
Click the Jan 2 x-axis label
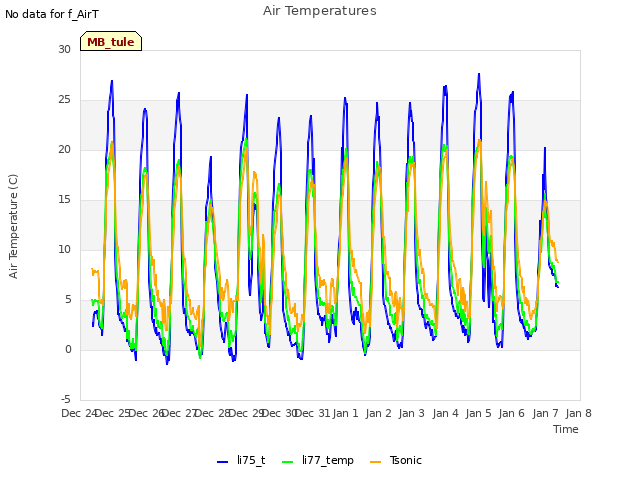(x=378, y=413)
